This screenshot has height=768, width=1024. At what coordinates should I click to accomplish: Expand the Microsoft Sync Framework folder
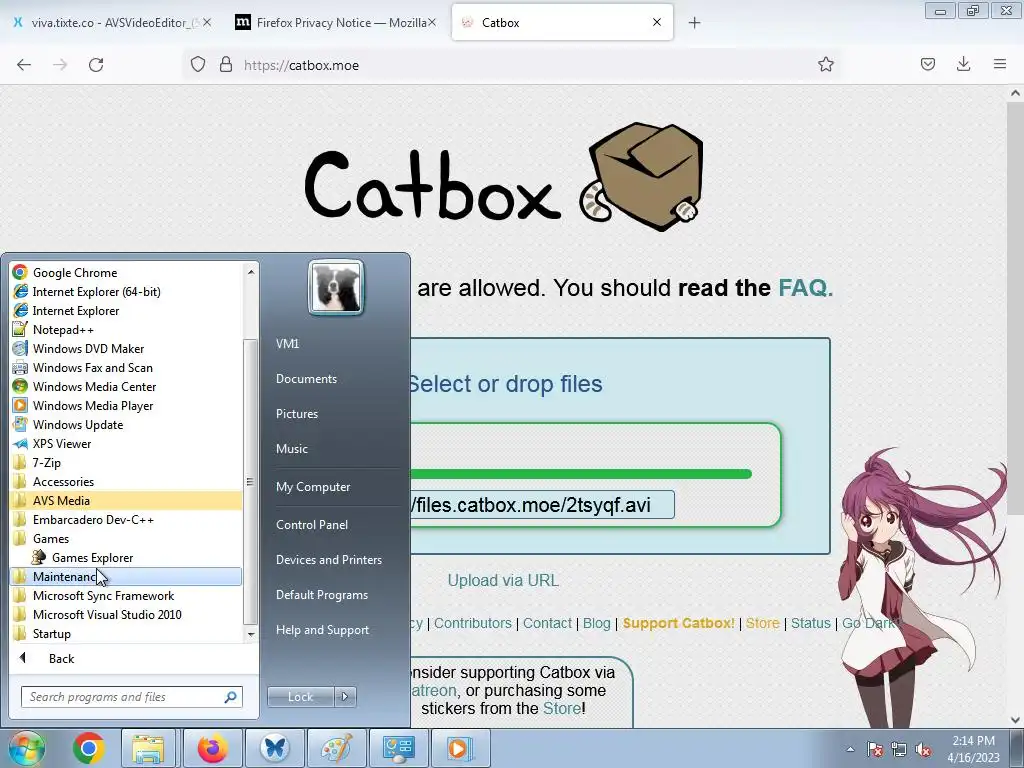click(x=103, y=596)
